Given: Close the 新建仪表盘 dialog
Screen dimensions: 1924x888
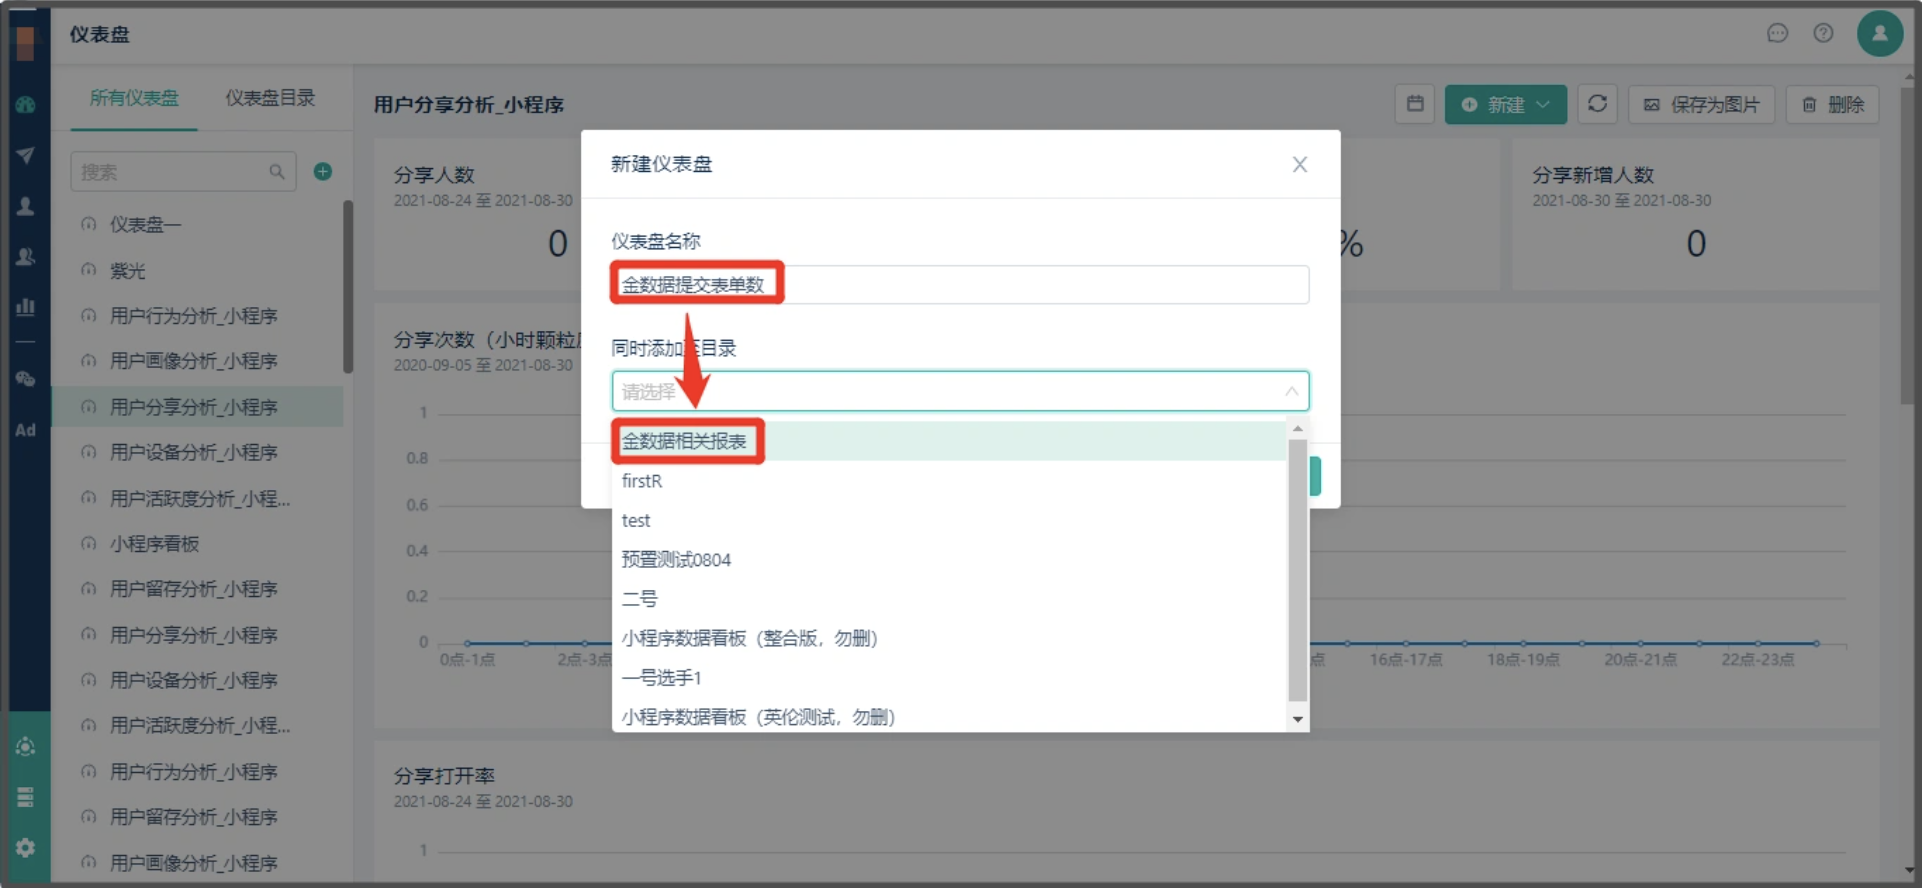Looking at the screenshot, I should [1299, 164].
